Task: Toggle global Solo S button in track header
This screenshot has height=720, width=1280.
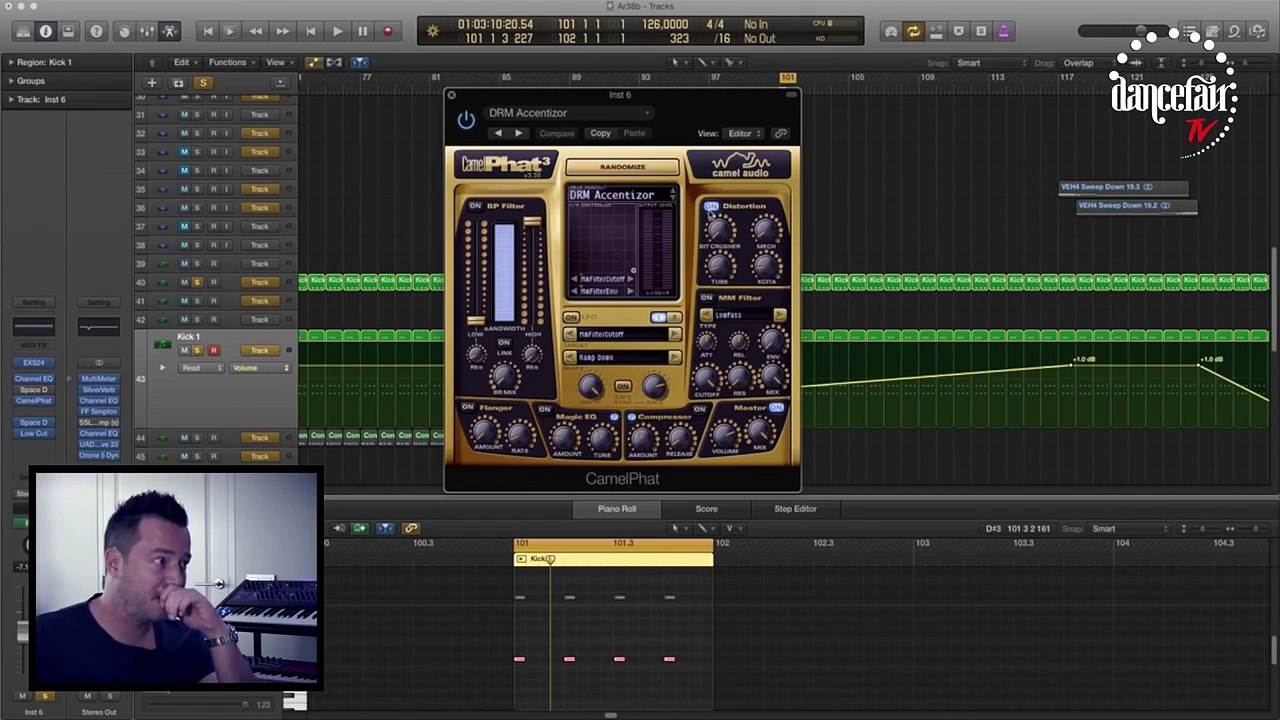Action: click(203, 82)
